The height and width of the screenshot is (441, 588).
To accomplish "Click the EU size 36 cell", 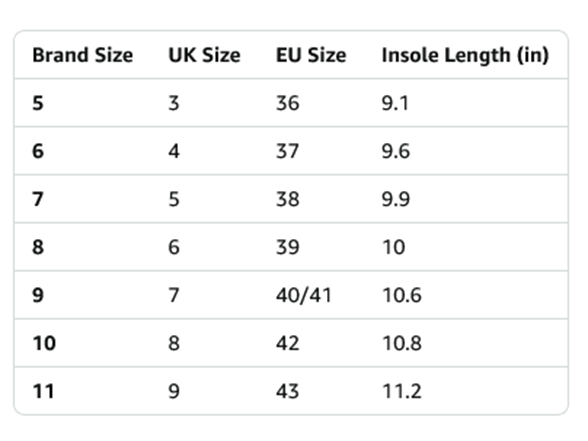I will 288,103.
